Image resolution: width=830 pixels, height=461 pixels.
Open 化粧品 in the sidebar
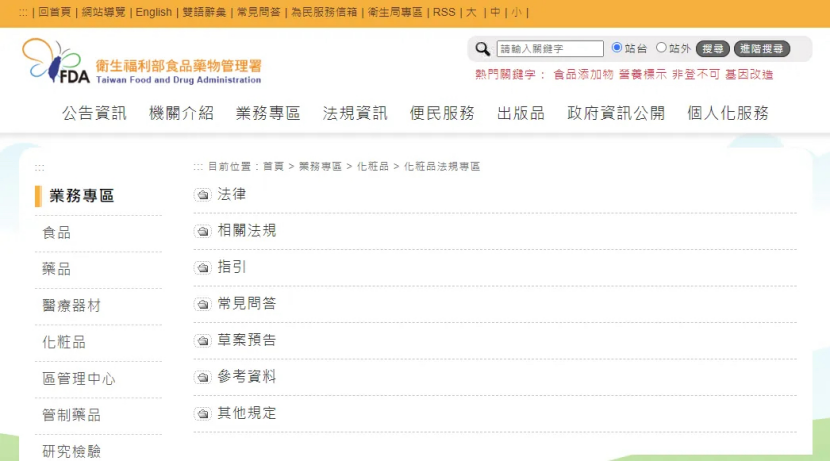64,342
